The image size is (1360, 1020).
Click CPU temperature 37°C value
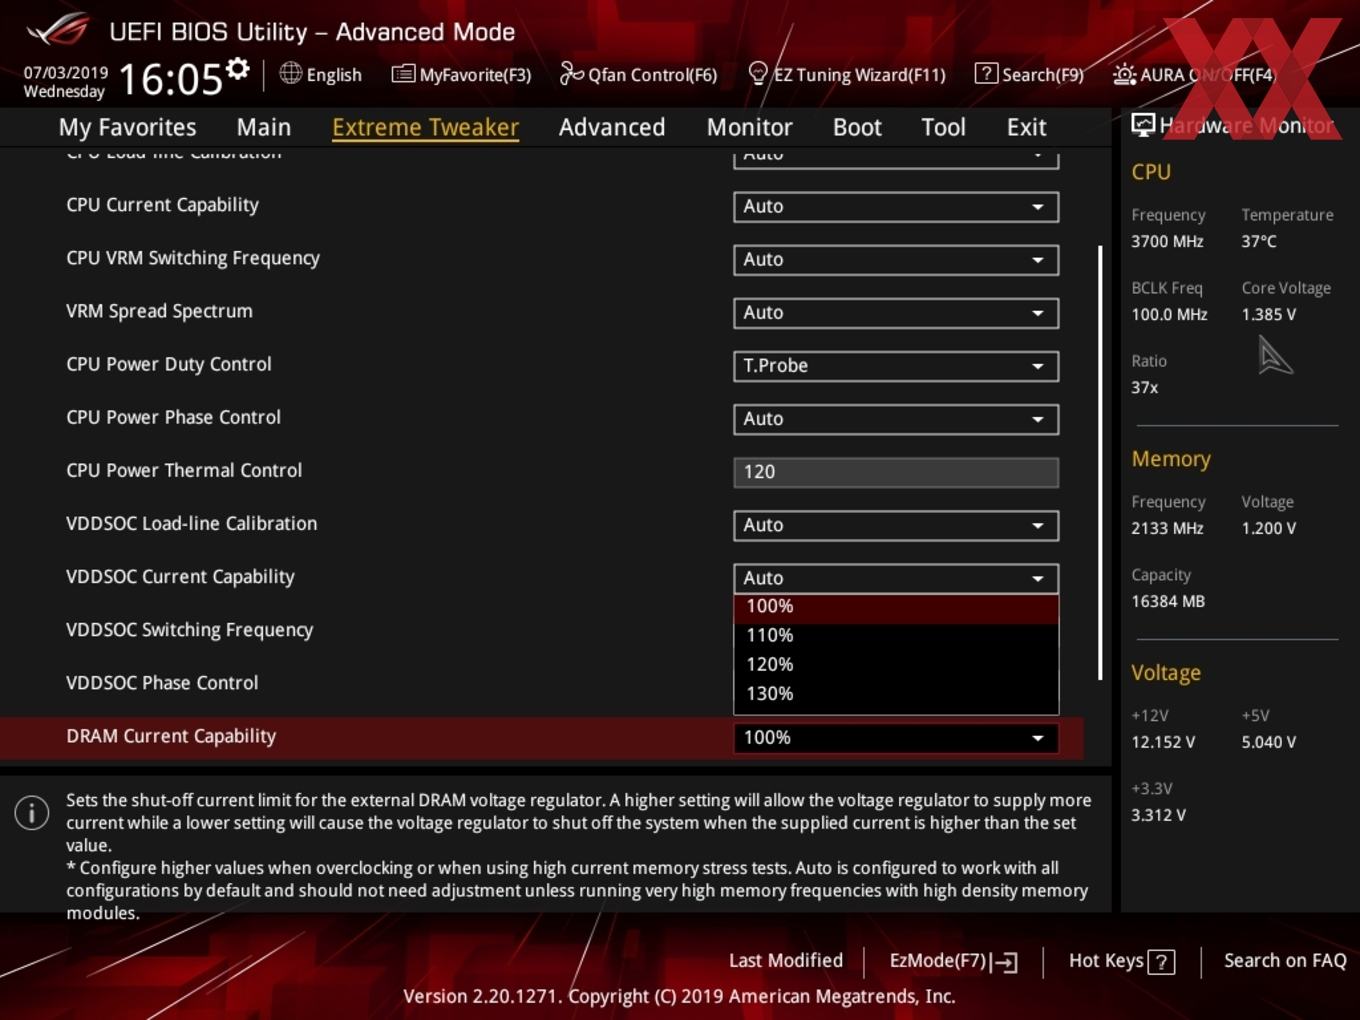[1259, 241]
